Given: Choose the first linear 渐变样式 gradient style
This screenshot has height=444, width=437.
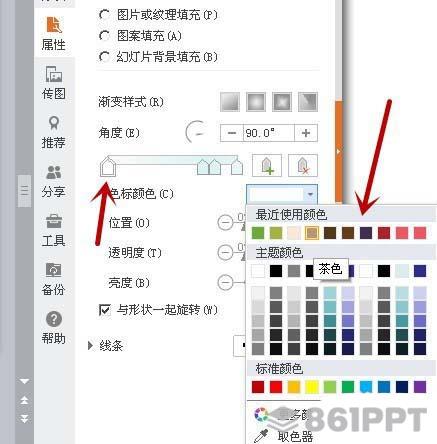Looking at the screenshot, I should click(230, 102).
